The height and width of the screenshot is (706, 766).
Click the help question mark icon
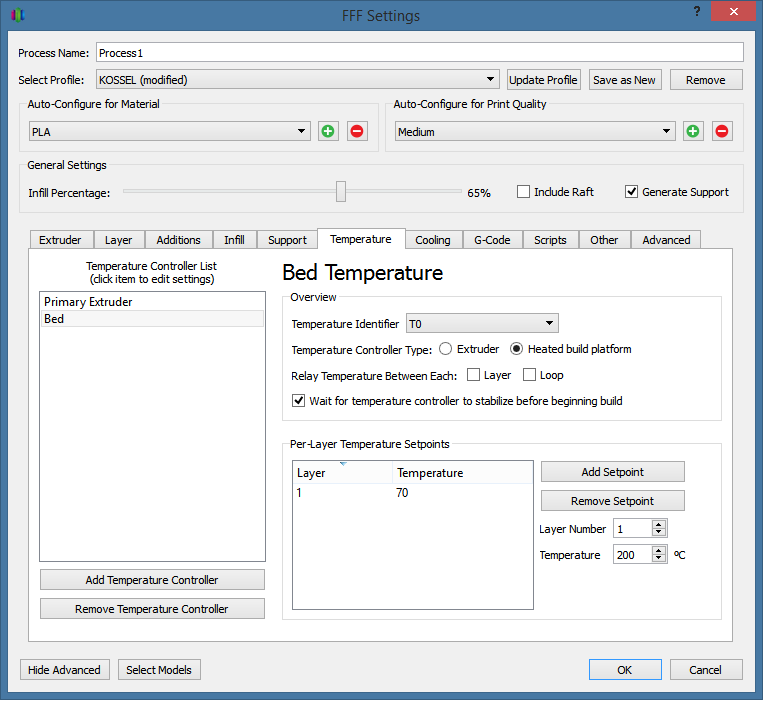(696, 11)
